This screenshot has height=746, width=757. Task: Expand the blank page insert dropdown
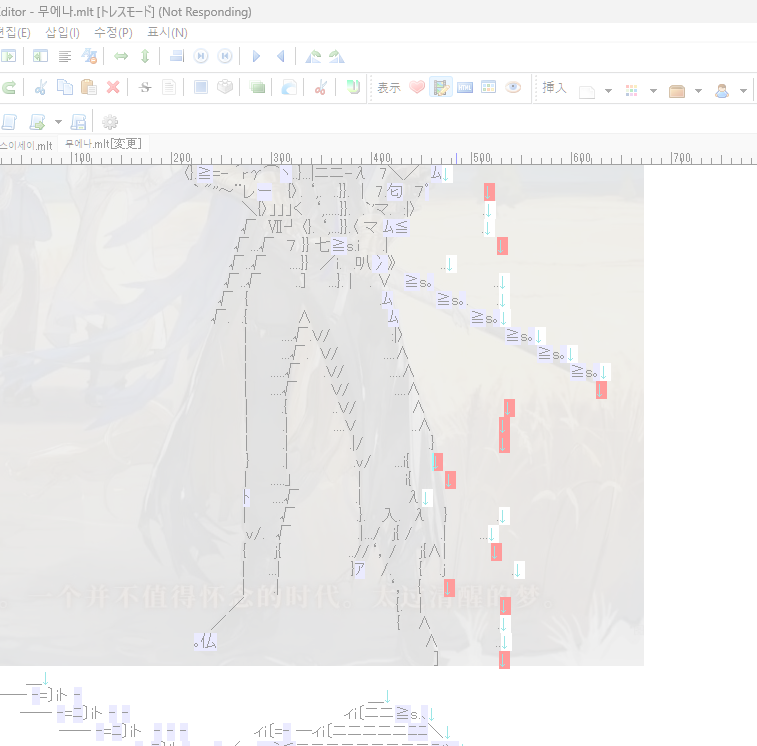click(608, 90)
